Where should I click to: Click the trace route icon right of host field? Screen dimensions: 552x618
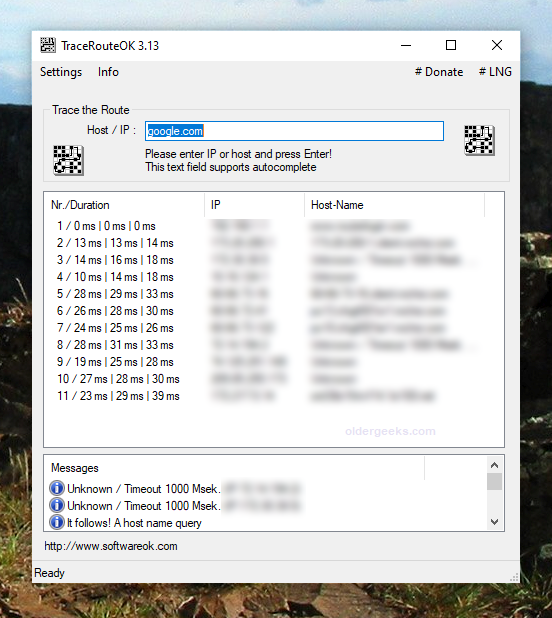click(479, 140)
